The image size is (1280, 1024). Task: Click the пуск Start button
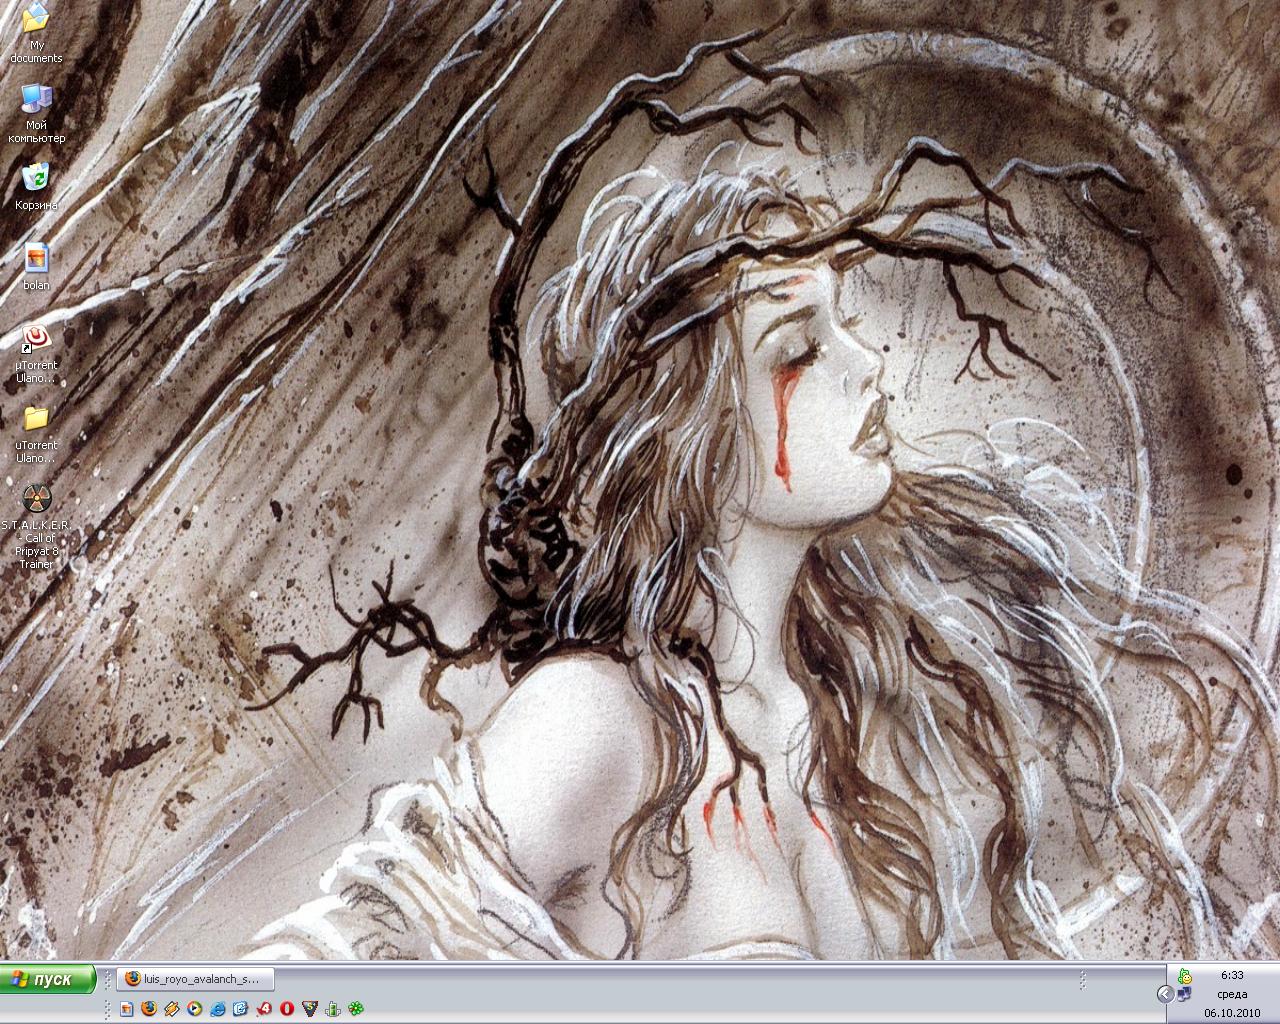48,979
